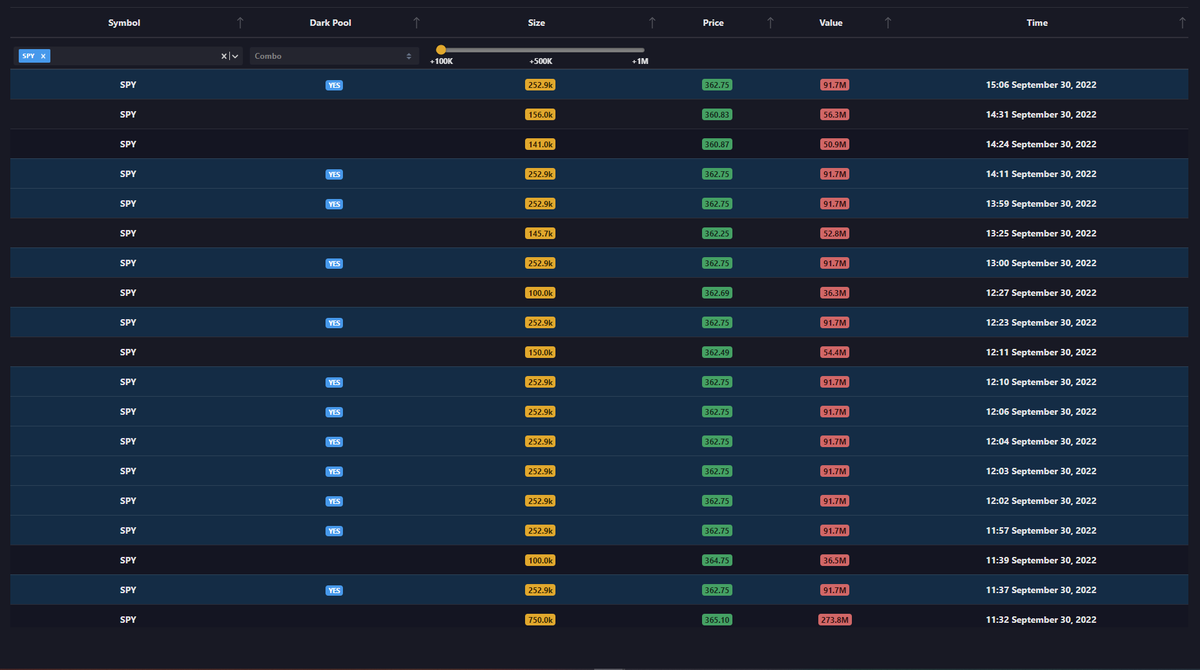1200x670 pixels.
Task: Sort by Size using its arrow icon
Action: point(652,23)
